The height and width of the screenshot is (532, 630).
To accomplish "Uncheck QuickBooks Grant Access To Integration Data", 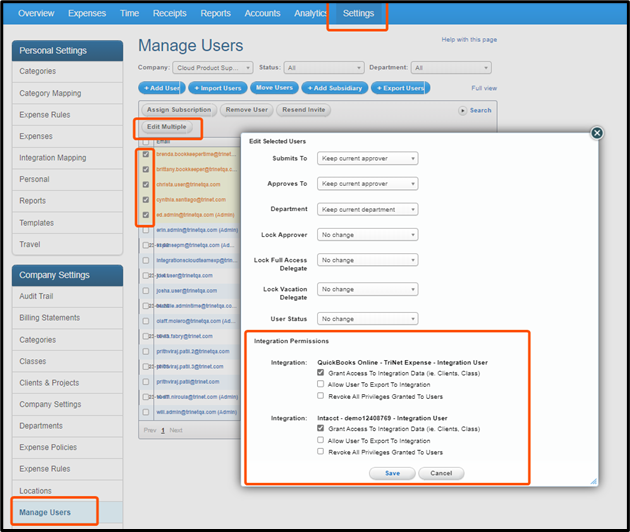I will 321,372.
